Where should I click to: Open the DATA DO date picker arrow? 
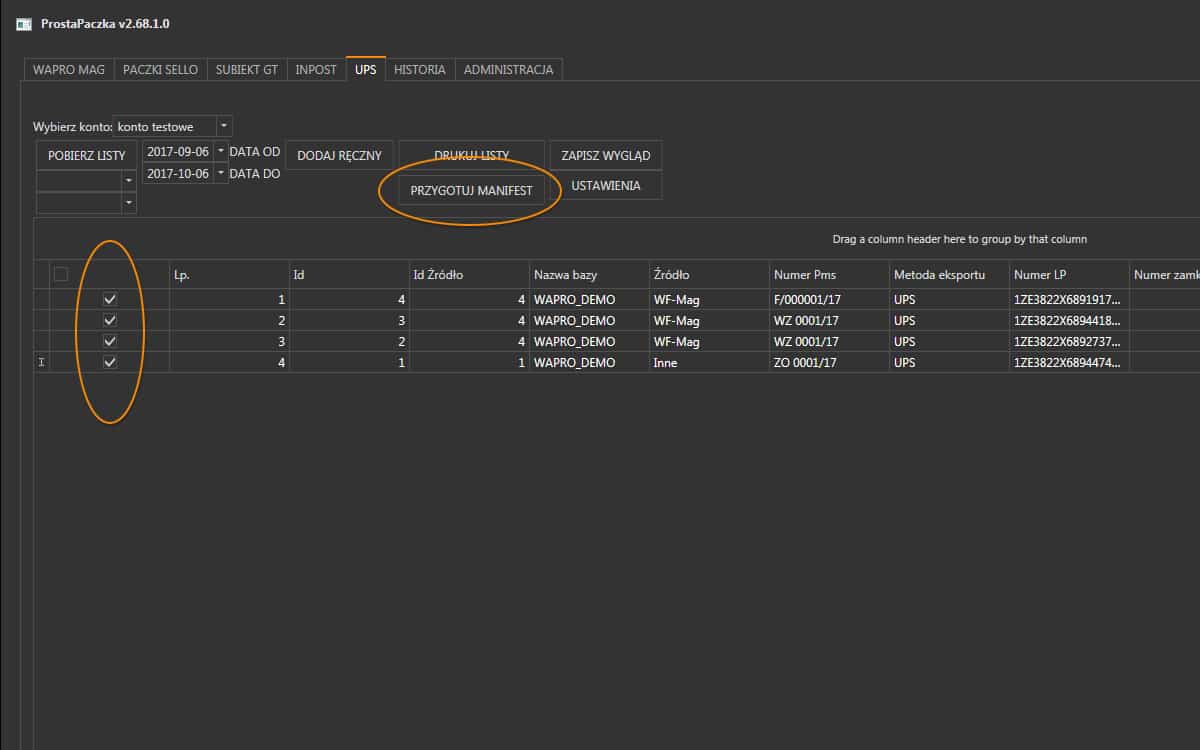(221, 173)
